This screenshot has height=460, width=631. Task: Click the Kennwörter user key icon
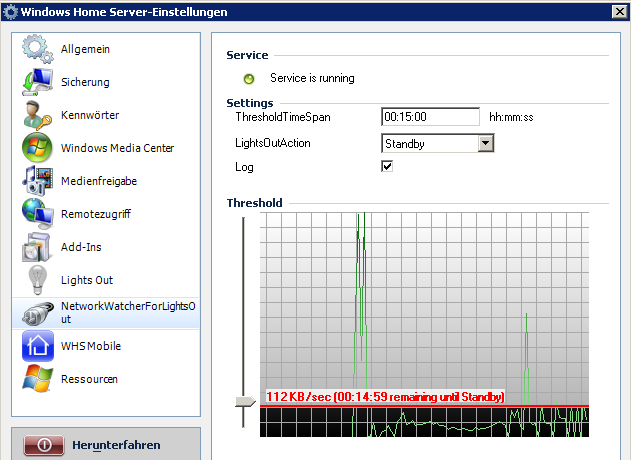point(38,115)
